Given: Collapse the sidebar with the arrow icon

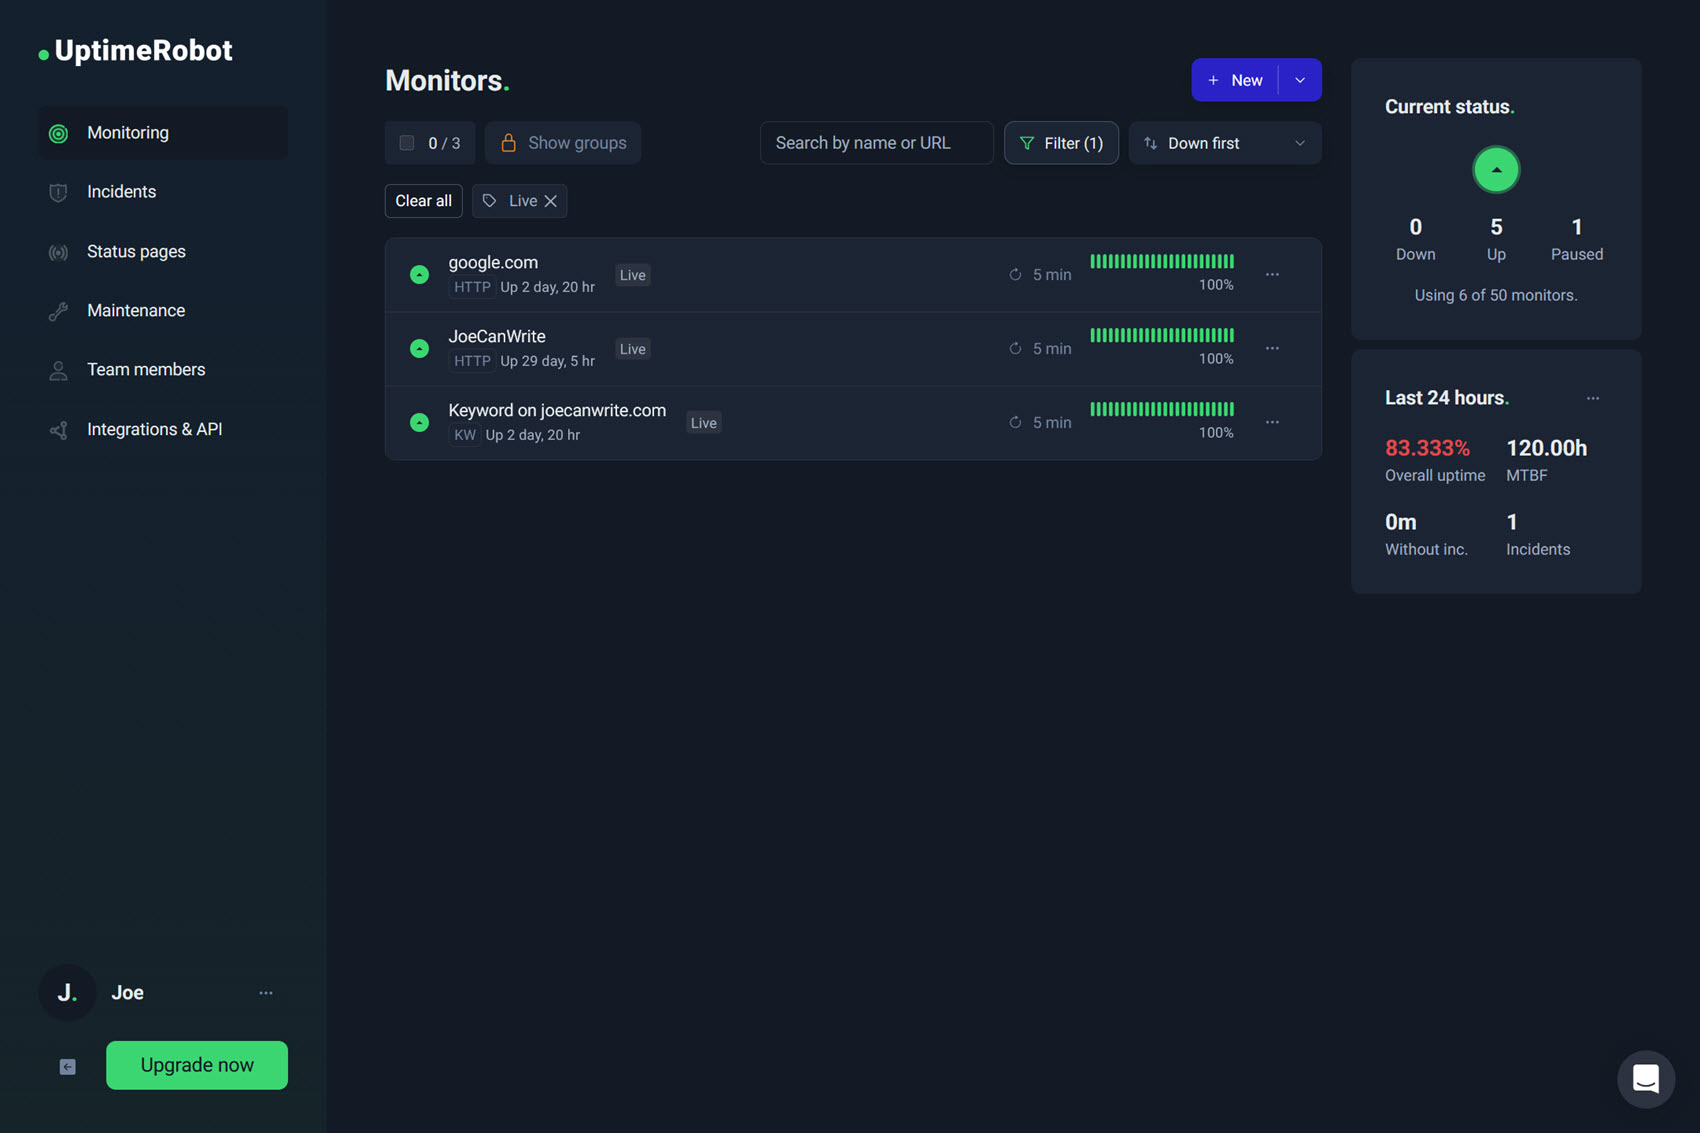Looking at the screenshot, I should tap(66, 1066).
